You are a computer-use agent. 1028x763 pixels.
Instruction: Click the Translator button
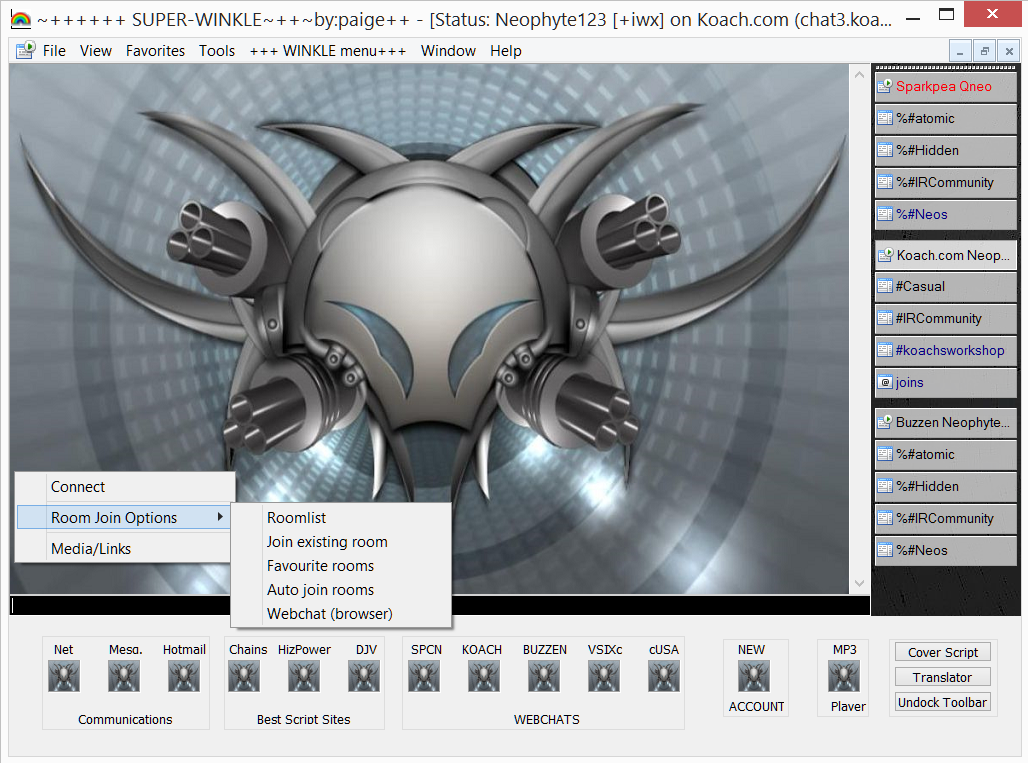pos(942,677)
